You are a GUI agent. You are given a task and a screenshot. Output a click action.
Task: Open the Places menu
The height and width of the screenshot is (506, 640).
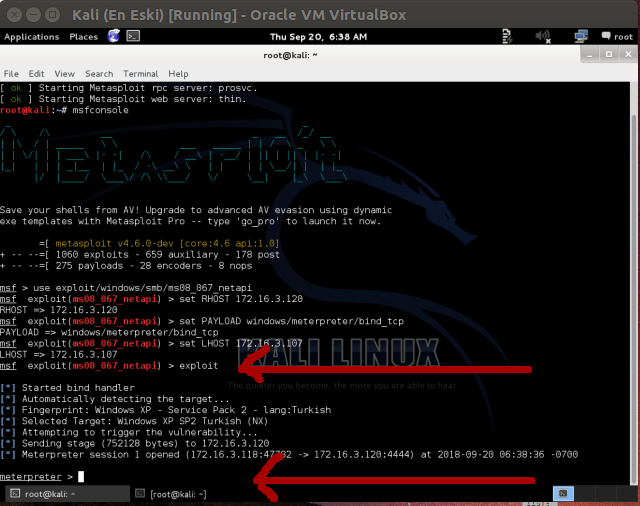[x=84, y=37]
